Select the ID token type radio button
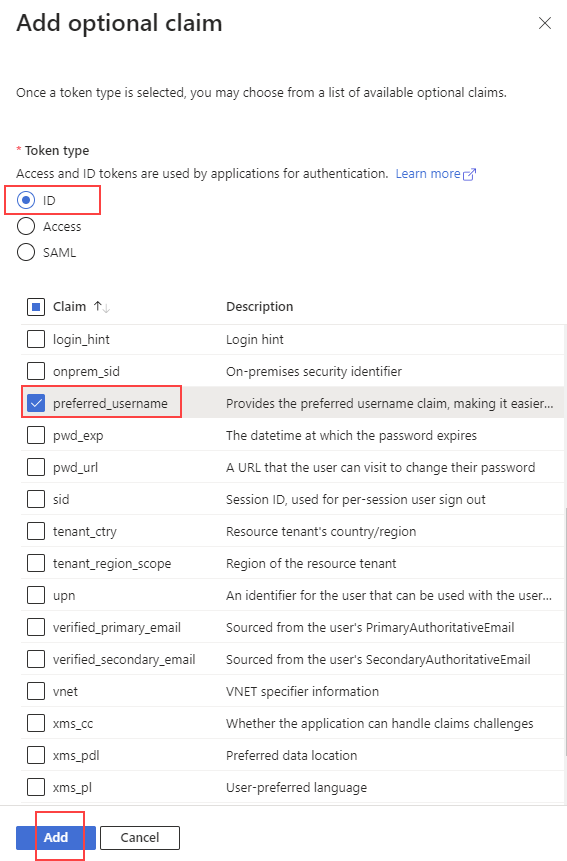The width and height of the screenshot is (567, 861). 26,200
